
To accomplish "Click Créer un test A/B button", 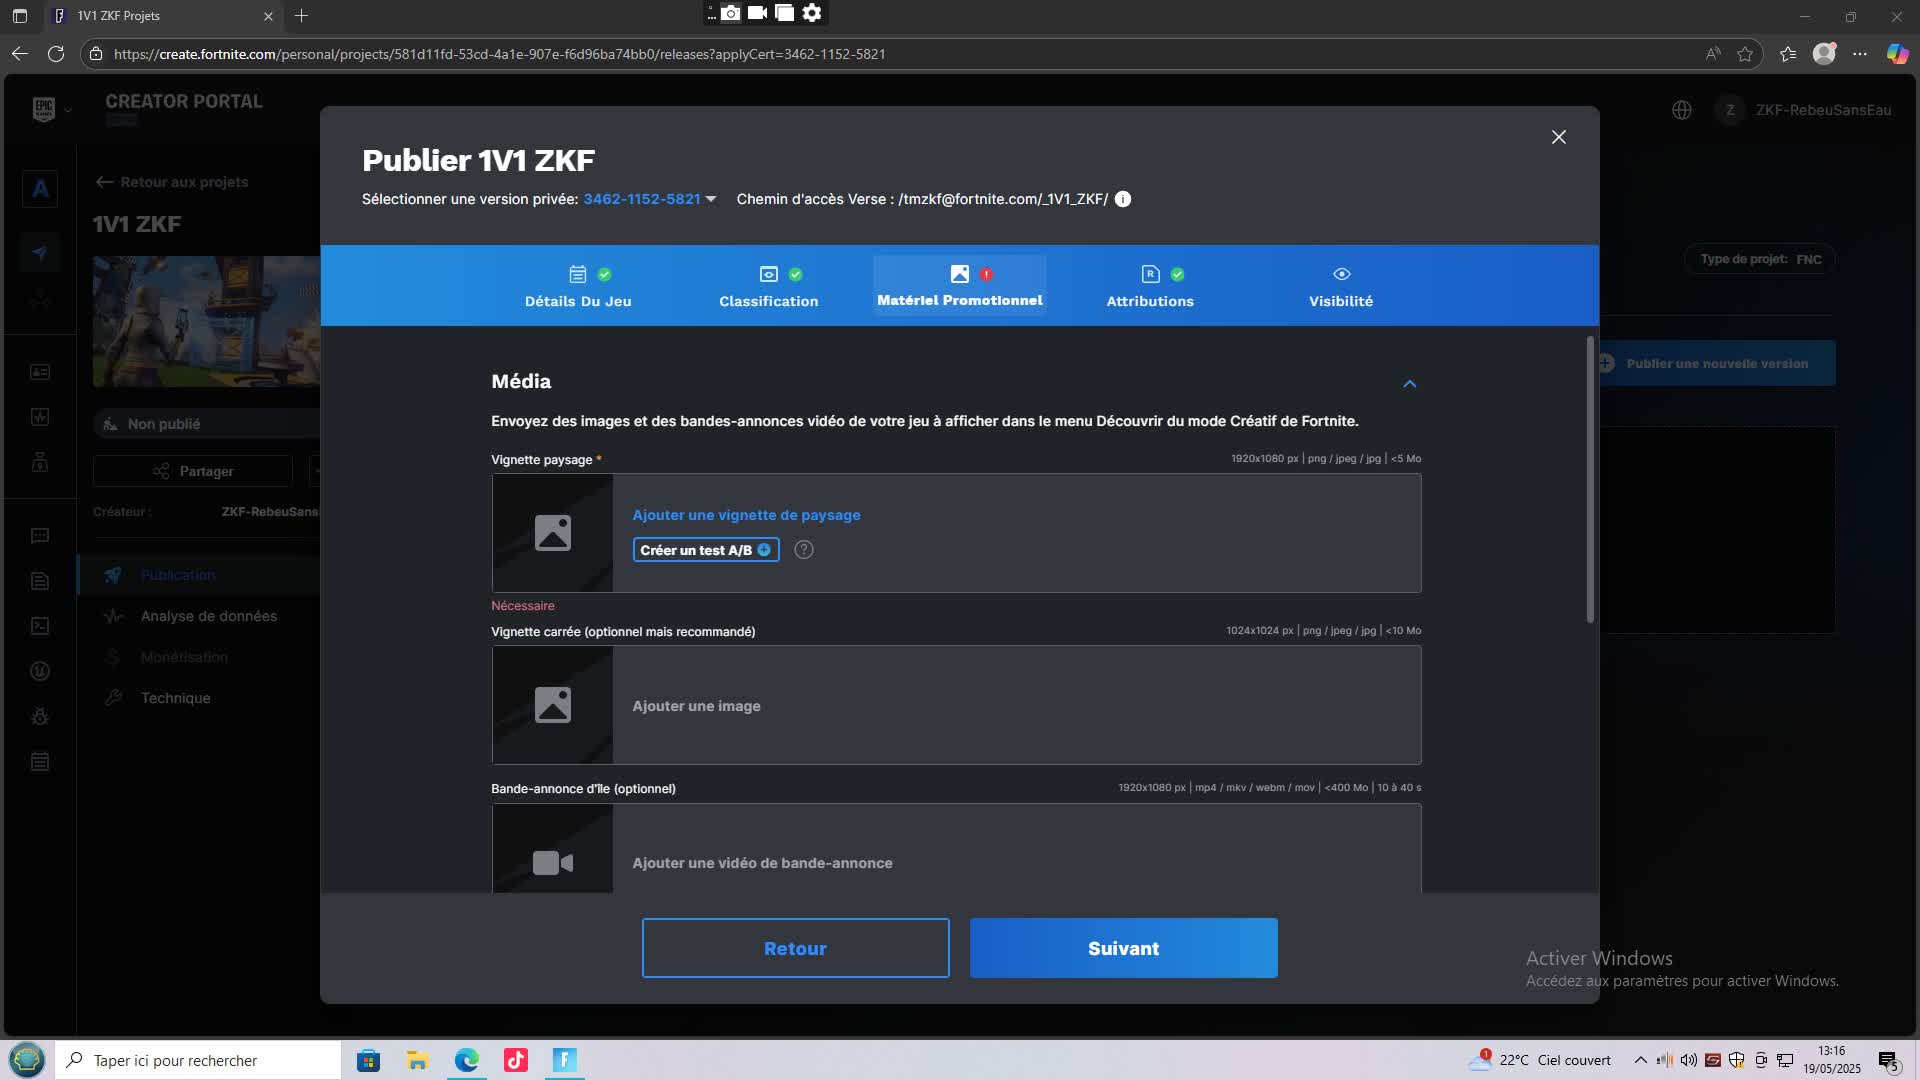I will [705, 550].
